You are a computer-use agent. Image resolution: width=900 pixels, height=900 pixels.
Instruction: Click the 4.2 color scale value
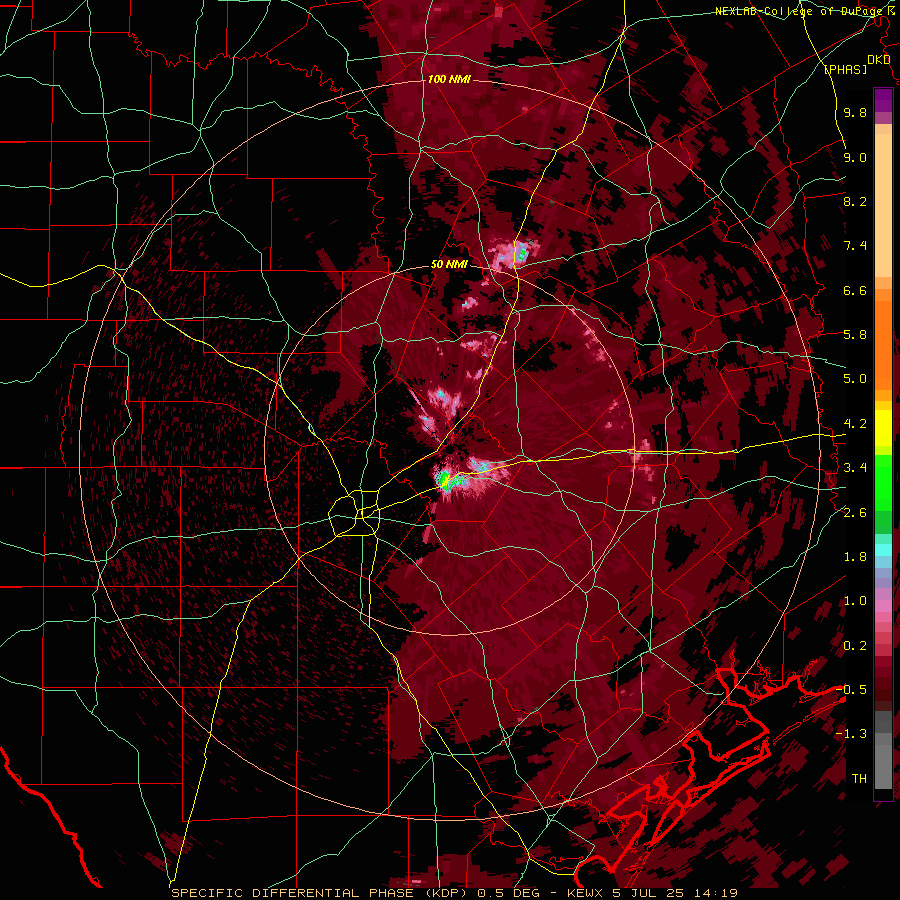[855, 424]
